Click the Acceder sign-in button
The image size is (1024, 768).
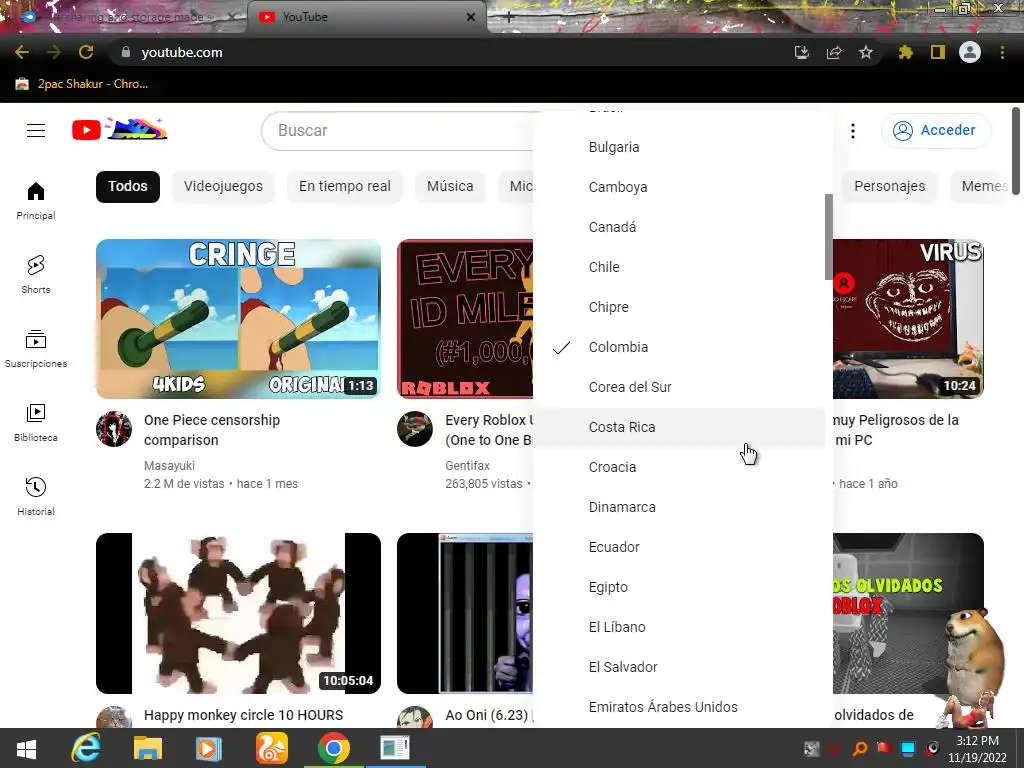(935, 131)
